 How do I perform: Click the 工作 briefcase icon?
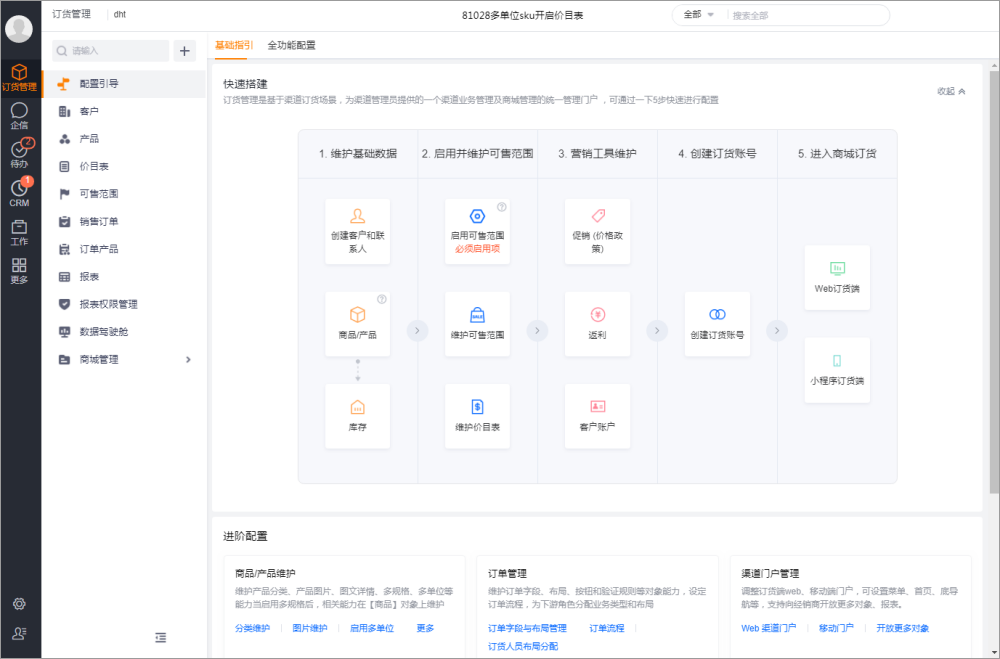click(19, 231)
